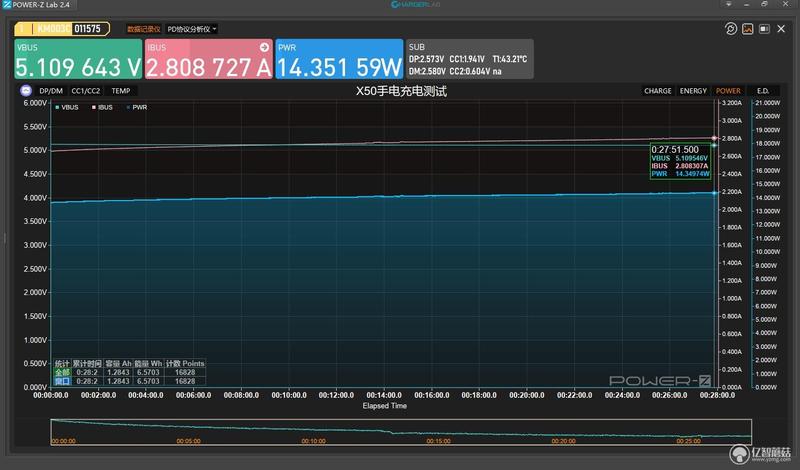The width and height of the screenshot is (800, 470).
Task: Click the 21.000W power axis label
Action: tap(768, 103)
